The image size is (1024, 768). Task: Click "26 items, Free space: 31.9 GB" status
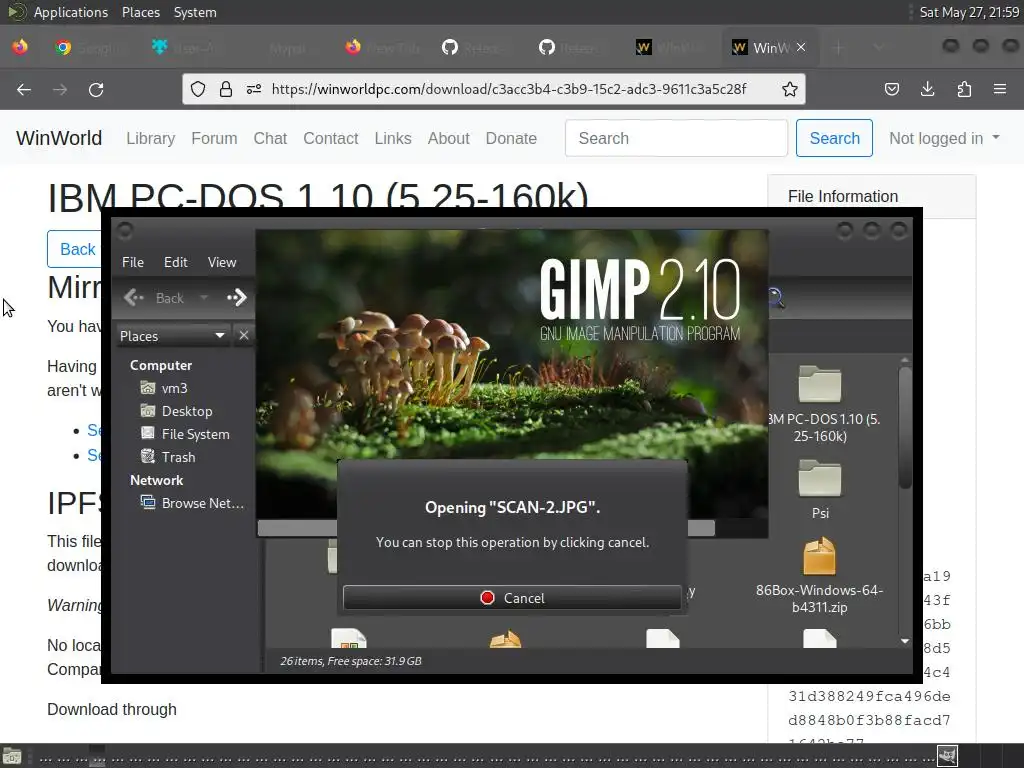point(351,661)
